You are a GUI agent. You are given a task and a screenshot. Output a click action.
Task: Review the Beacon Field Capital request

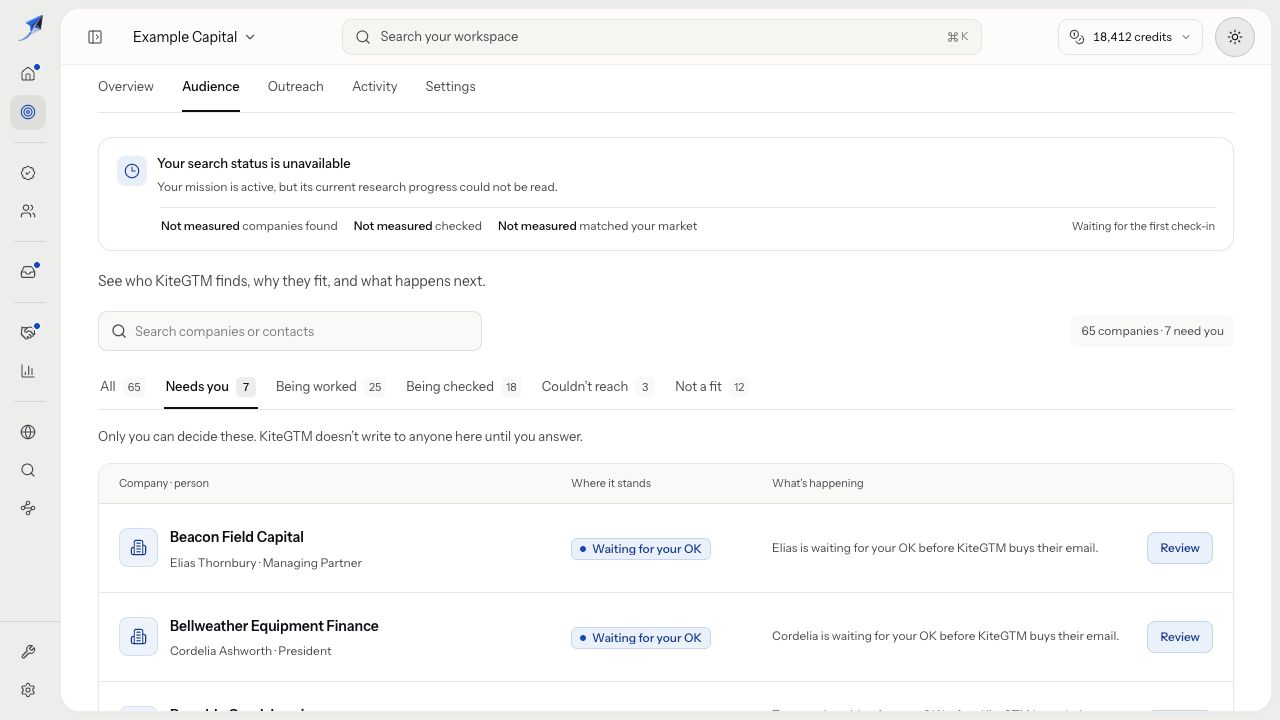pyautogui.click(x=1180, y=548)
